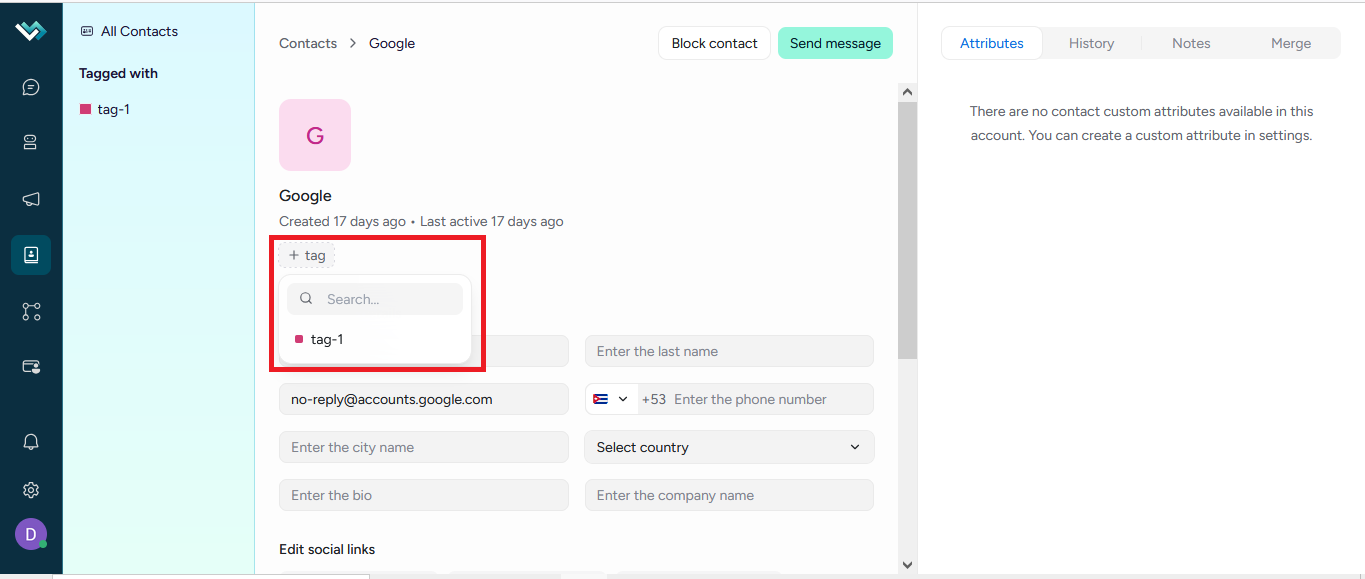Open the app logo home icon
This screenshot has height=579, width=1365.
[x=31, y=31]
